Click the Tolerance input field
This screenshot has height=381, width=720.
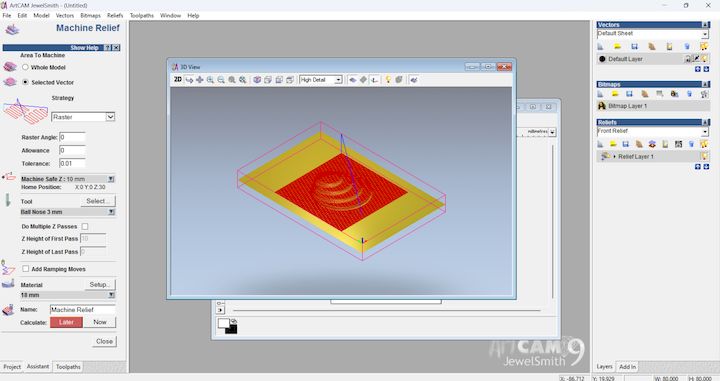(72, 163)
